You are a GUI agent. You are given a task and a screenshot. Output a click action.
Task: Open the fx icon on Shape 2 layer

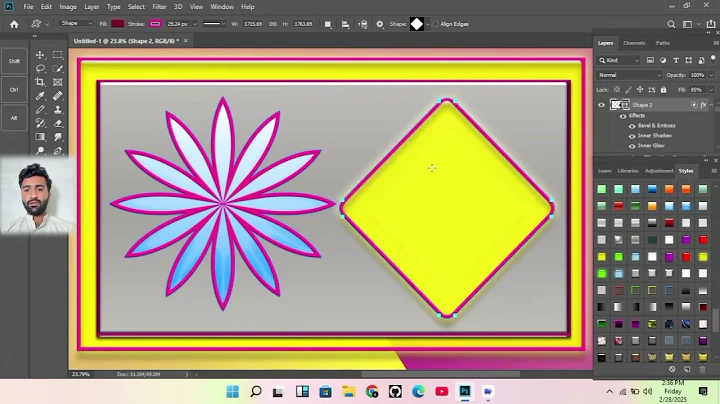pos(703,105)
